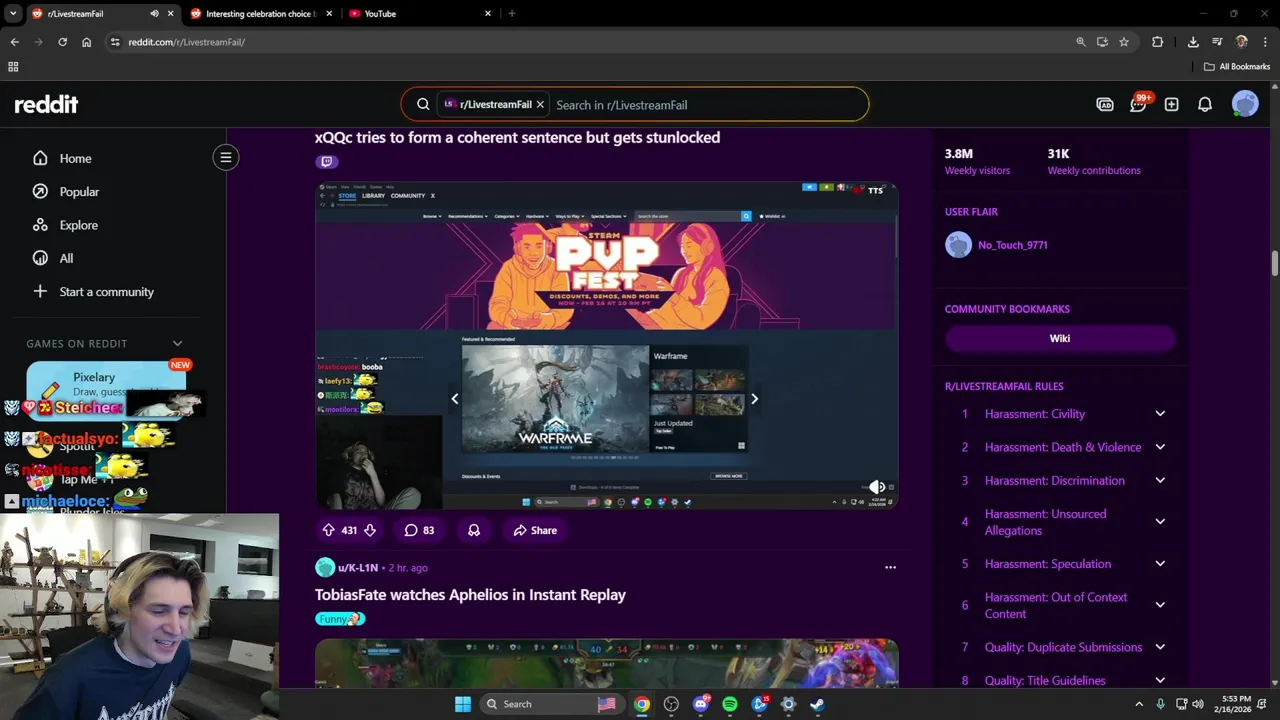Bookmark this page with the star icon
1280x720 pixels.
(1124, 42)
